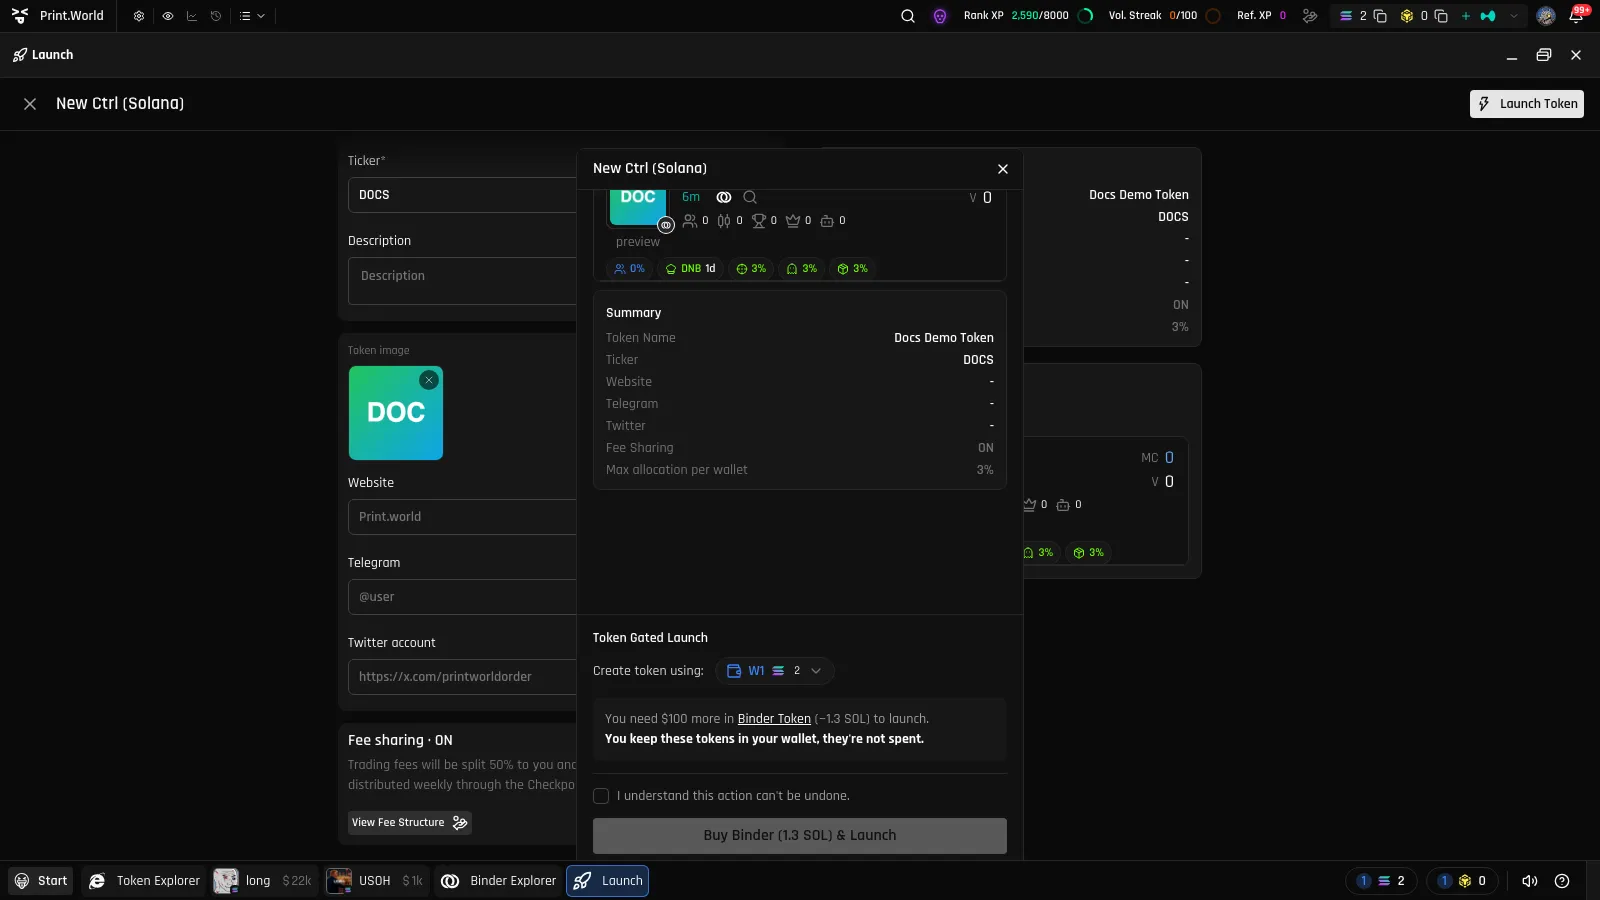This screenshot has width=1600, height=900.
Task: Open the USOH token tab in taskbar
Action: click(x=377, y=881)
